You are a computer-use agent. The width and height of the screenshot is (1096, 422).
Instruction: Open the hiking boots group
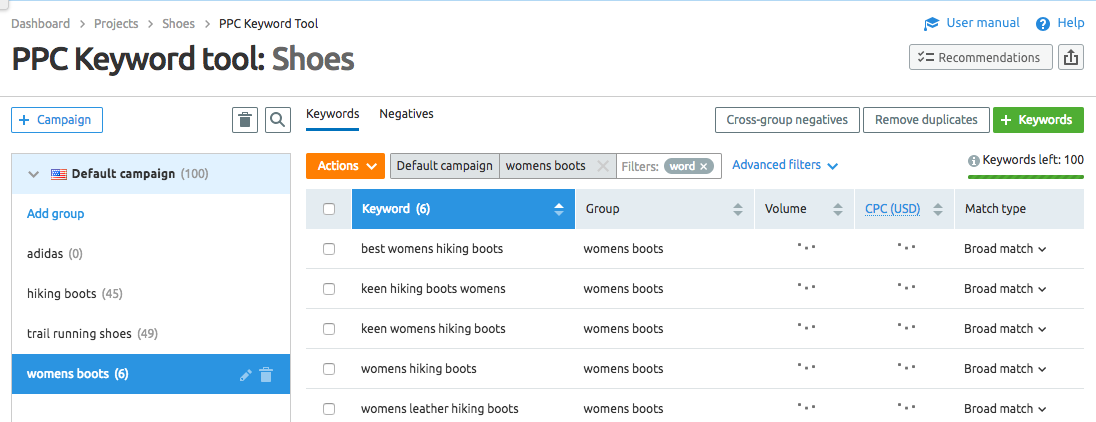coord(62,294)
